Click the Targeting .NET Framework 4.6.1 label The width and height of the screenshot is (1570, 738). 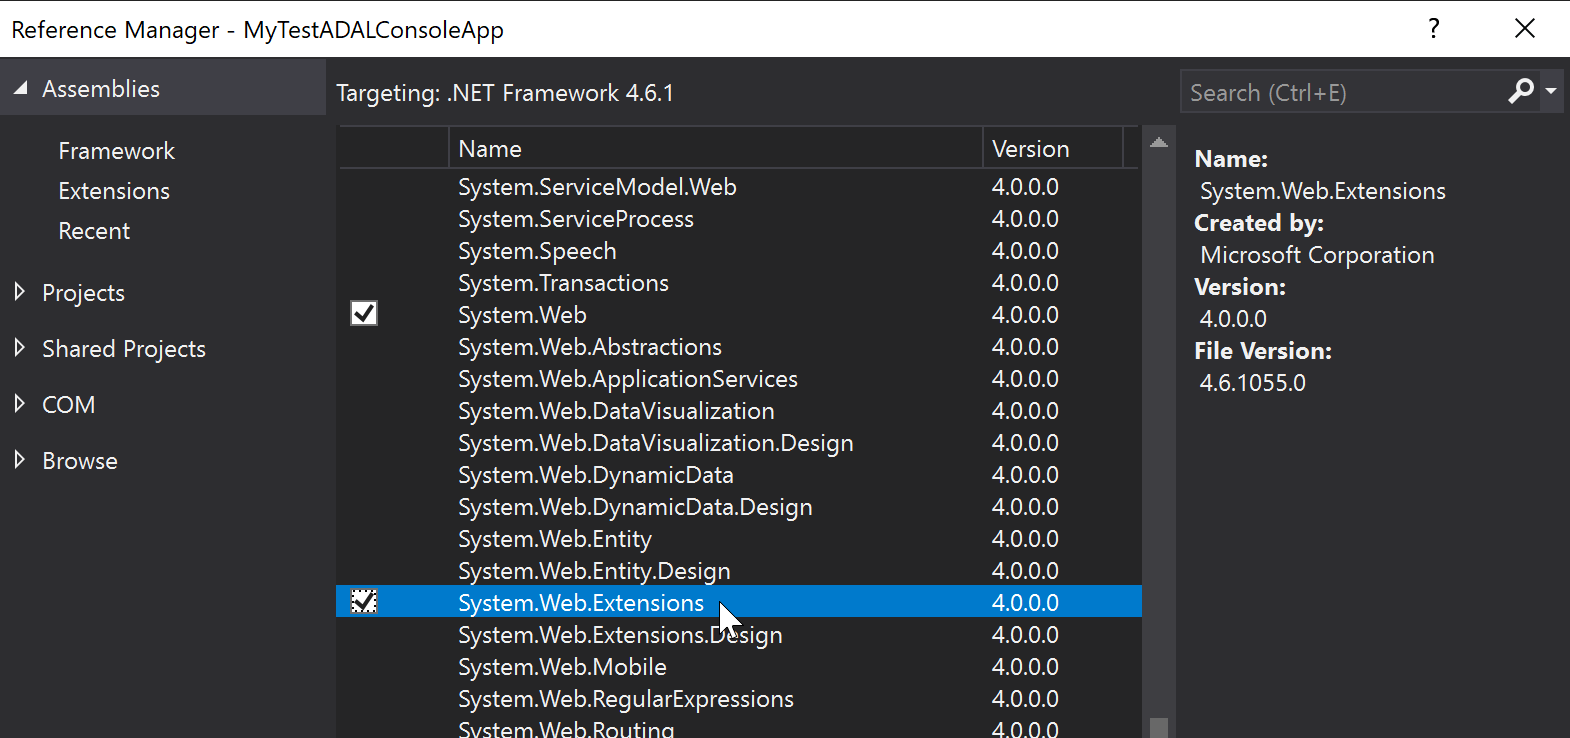pyautogui.click(x=505, y=93)
